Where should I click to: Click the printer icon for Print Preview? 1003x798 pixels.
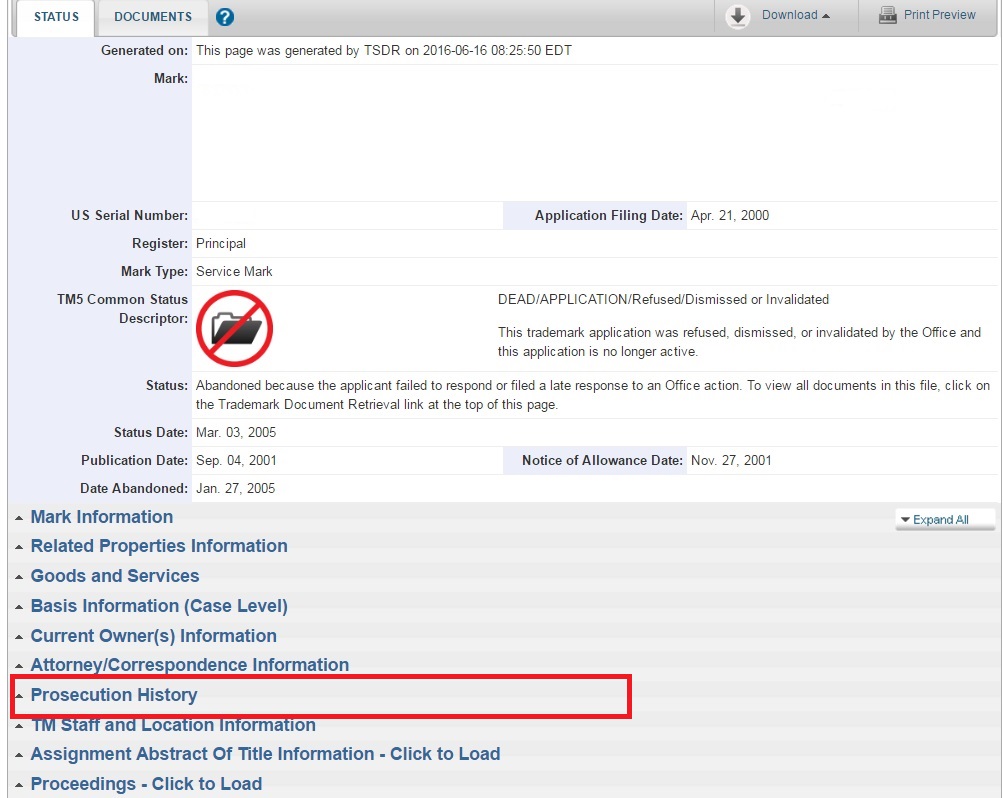(x=887, y=15)
